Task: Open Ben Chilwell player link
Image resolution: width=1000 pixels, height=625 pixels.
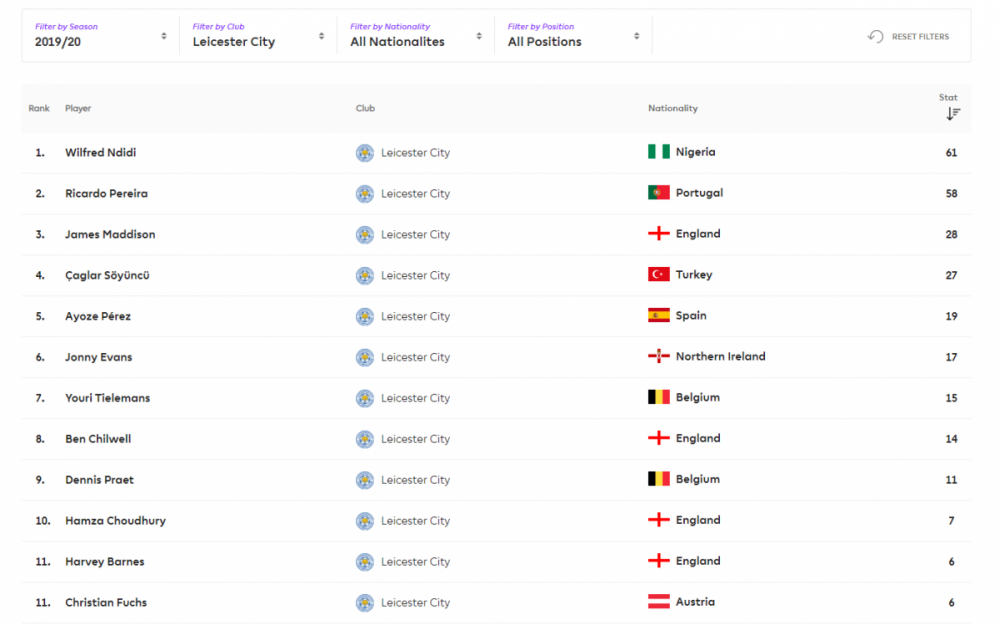Action: [x=98, y=439]
